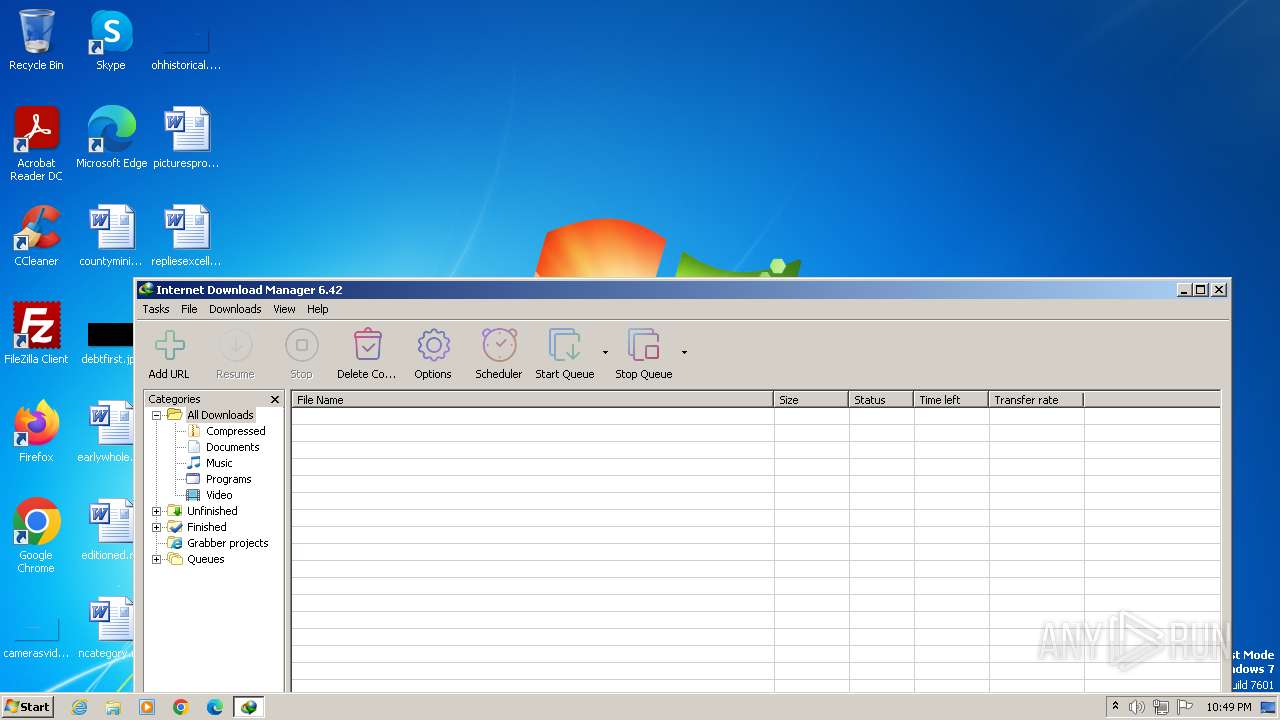Open the Tasks menu
This screenshot has width=1280, height=720.
156,309
